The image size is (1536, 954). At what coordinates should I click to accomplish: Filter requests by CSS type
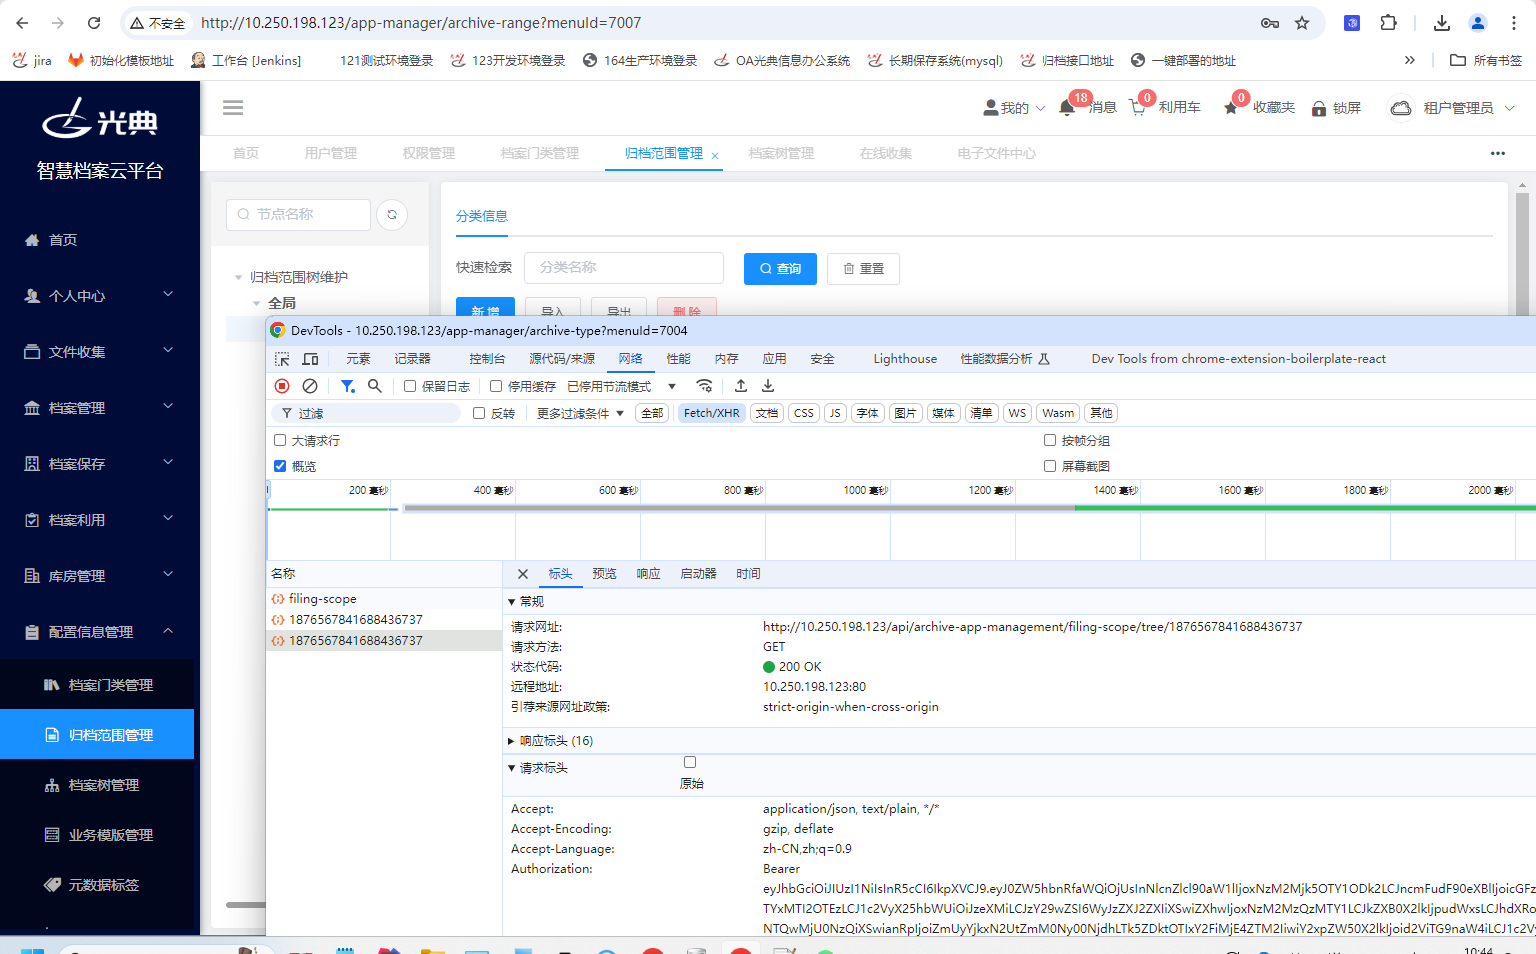coord(804,413)
